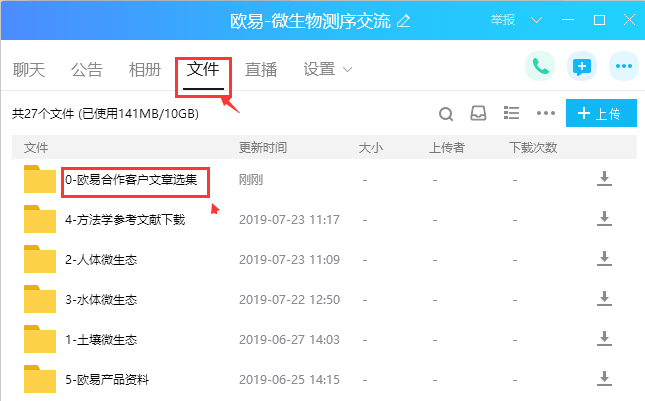The image size is (645, 401).
Task: Open the 公告 tab
Action: [86, 70]
